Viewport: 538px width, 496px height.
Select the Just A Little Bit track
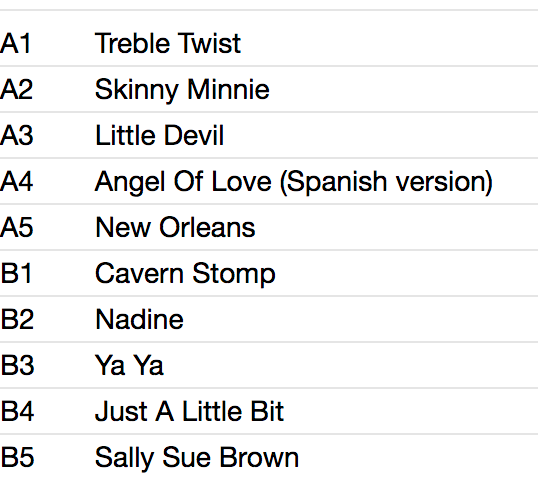click(269, 411)
